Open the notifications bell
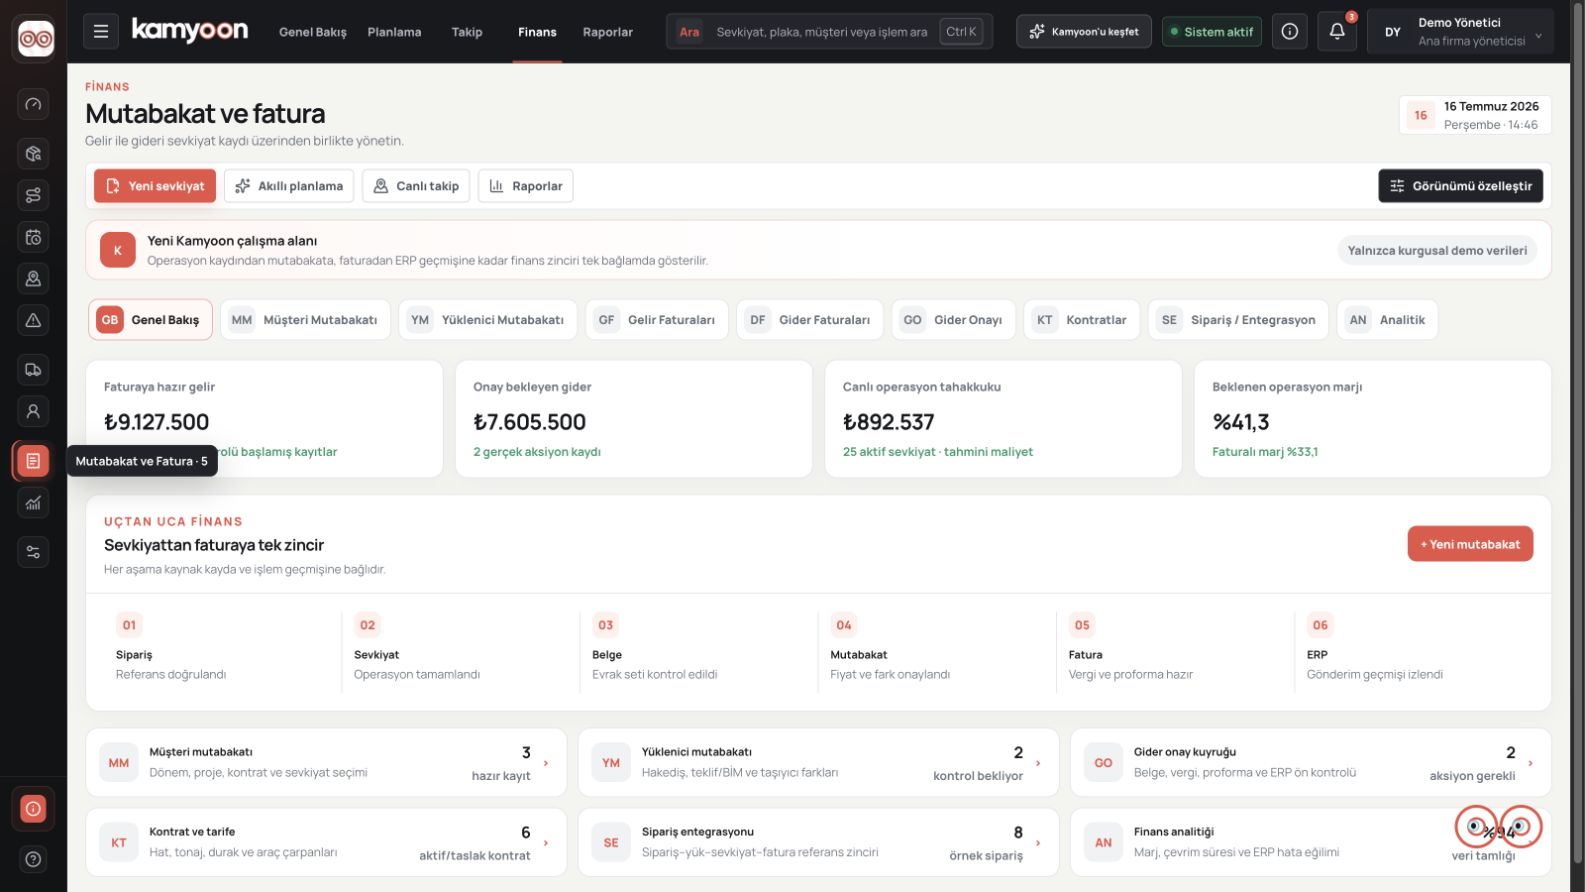The image size is (1585, 892). (x=1337, y=32)
